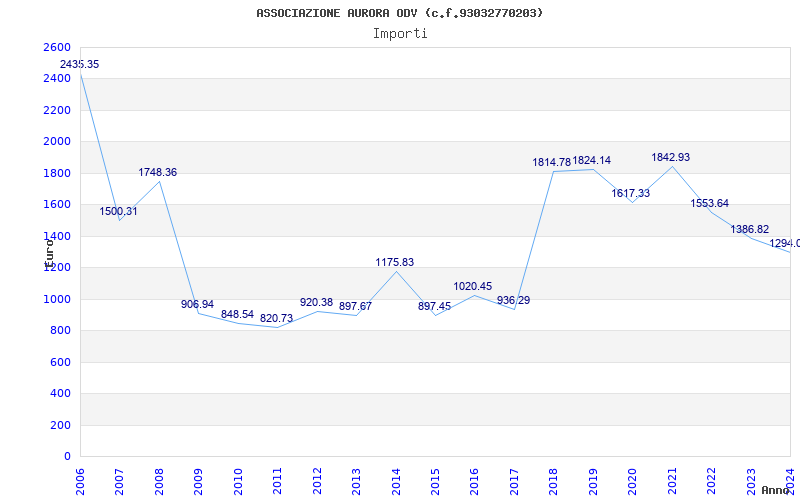Click the 1175.83 peak label

[x=394, y=262]
